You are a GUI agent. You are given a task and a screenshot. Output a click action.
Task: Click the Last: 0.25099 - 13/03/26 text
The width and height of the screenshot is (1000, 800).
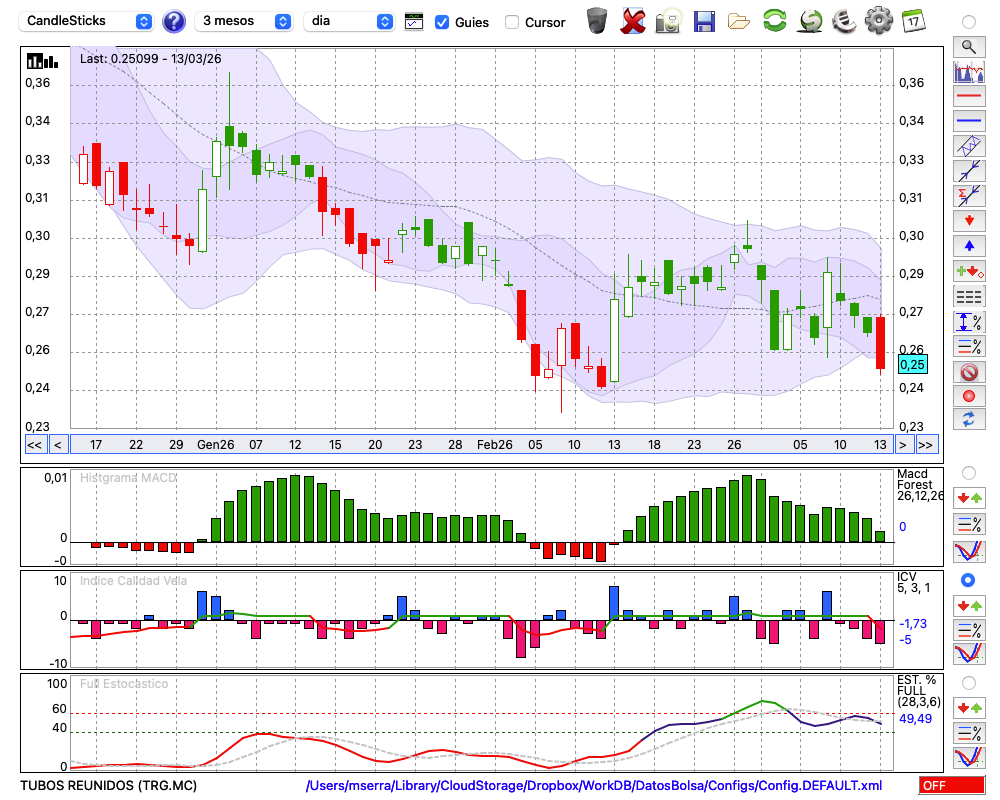click(151, 59)
